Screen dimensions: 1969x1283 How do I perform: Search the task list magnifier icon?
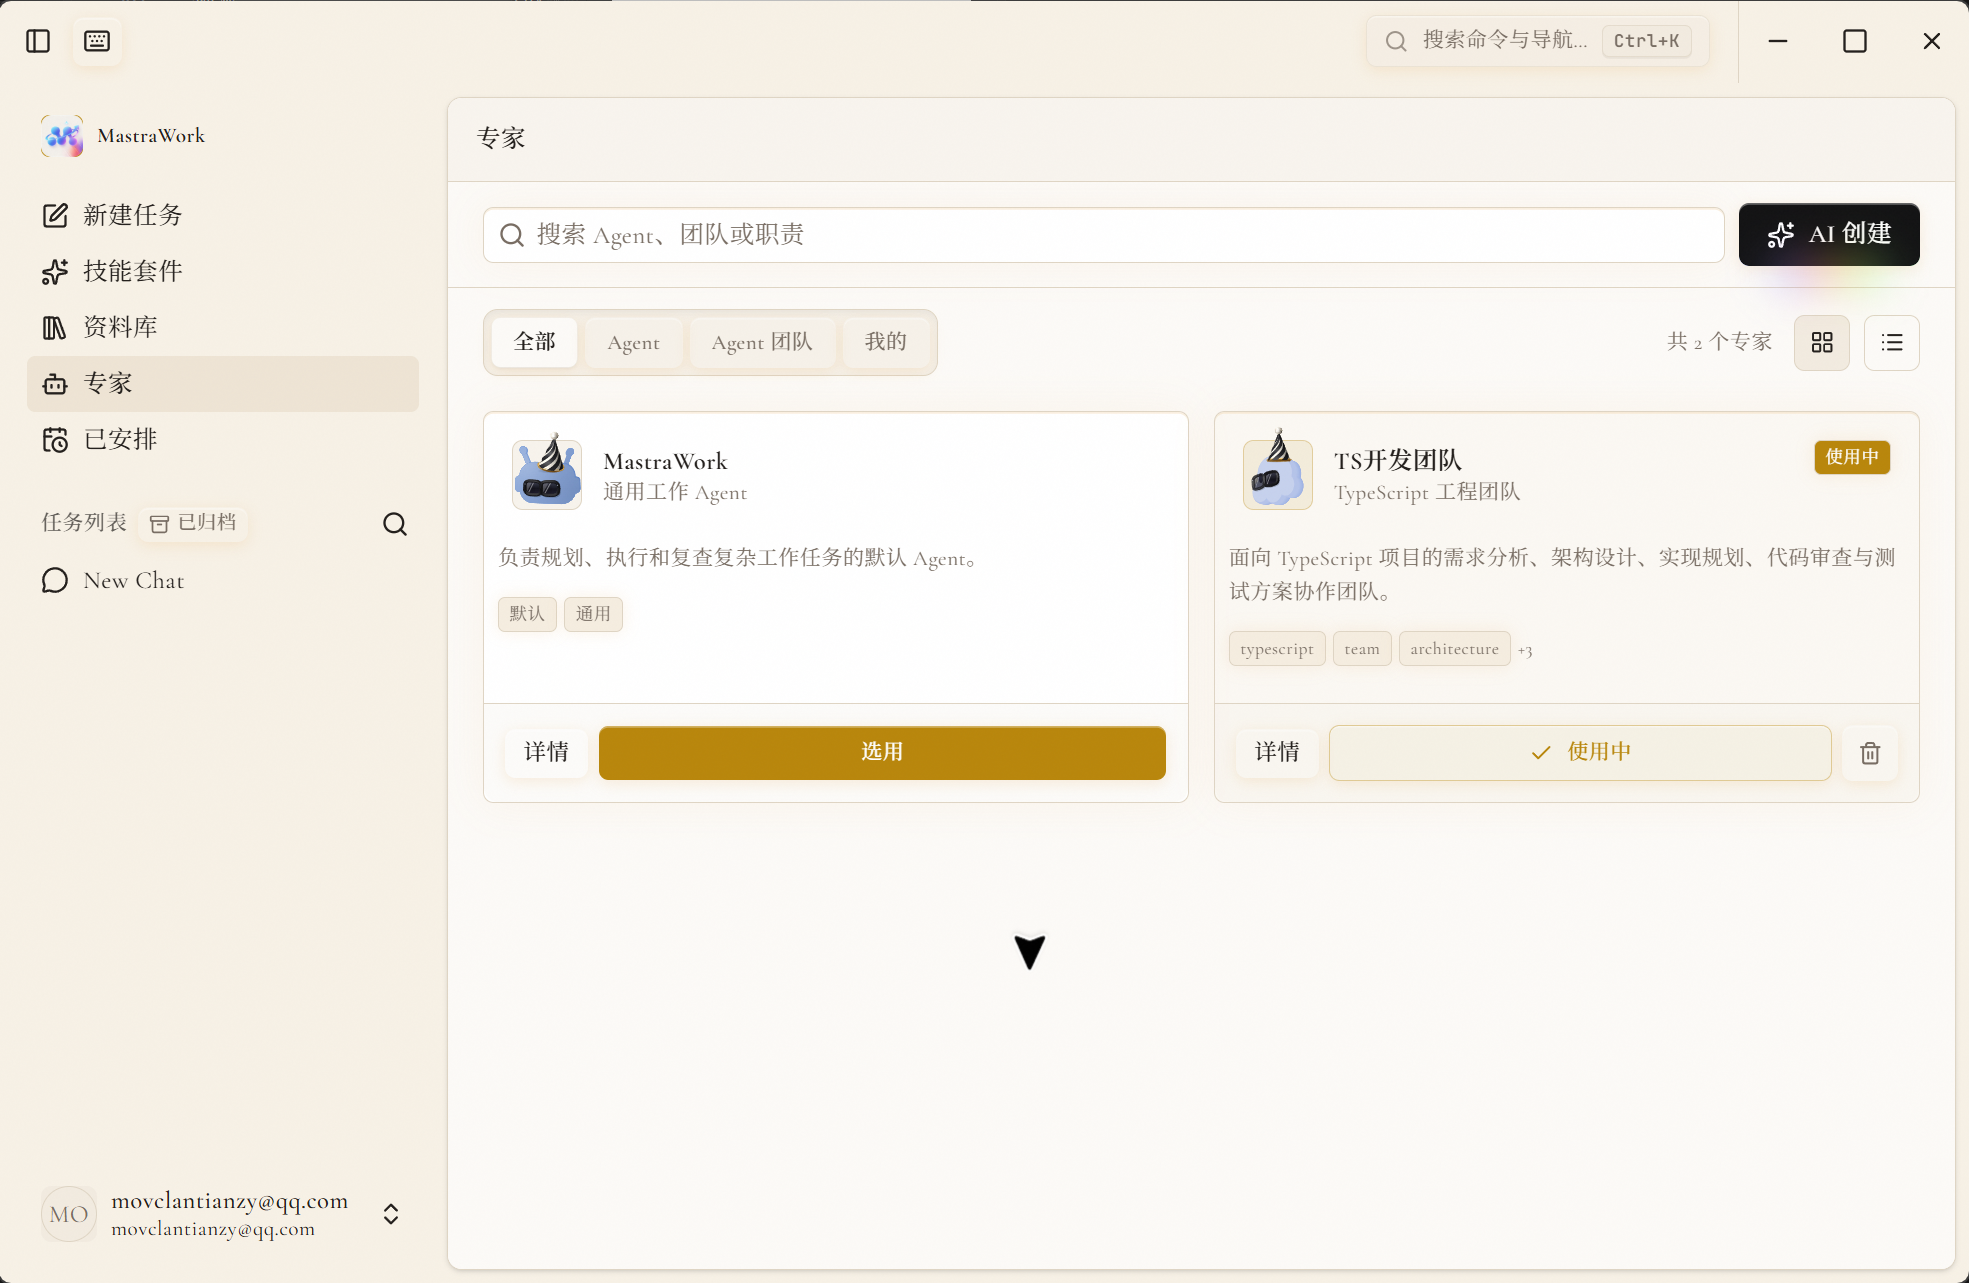click(395, 524)
